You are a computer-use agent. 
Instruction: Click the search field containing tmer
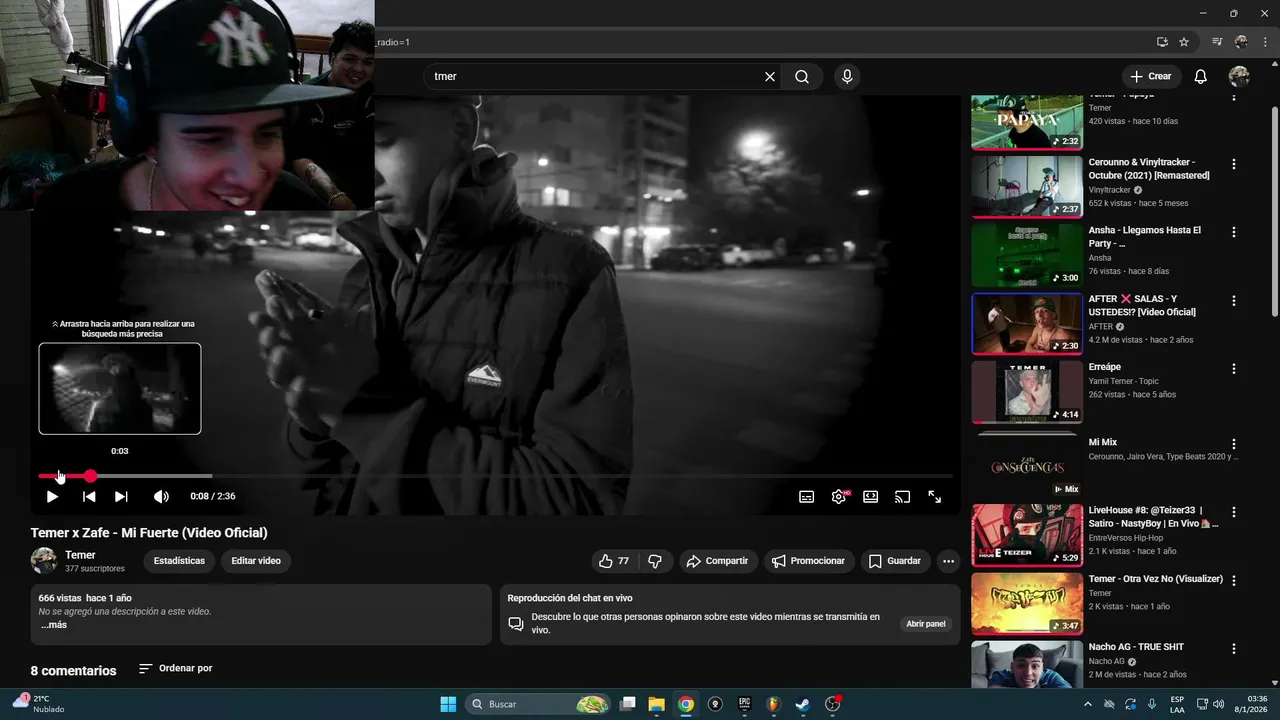coord(594,77)
